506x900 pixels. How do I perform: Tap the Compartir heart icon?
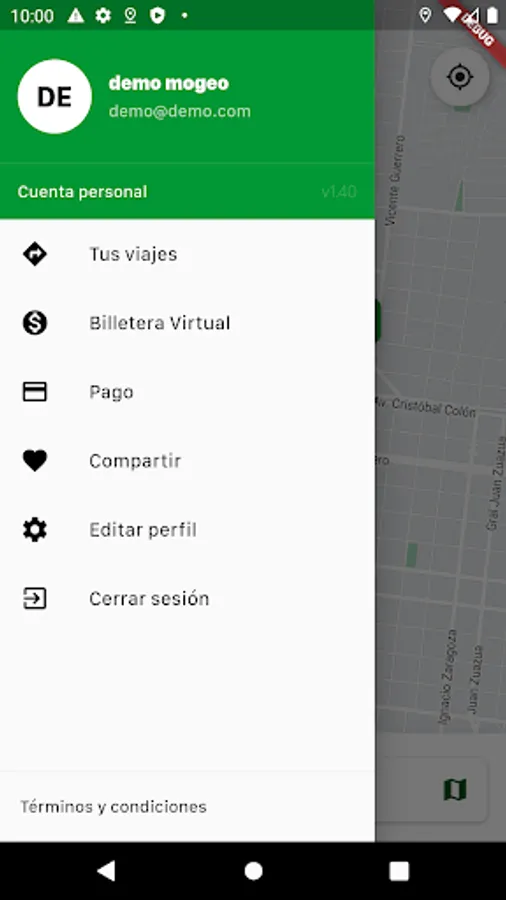35,460
